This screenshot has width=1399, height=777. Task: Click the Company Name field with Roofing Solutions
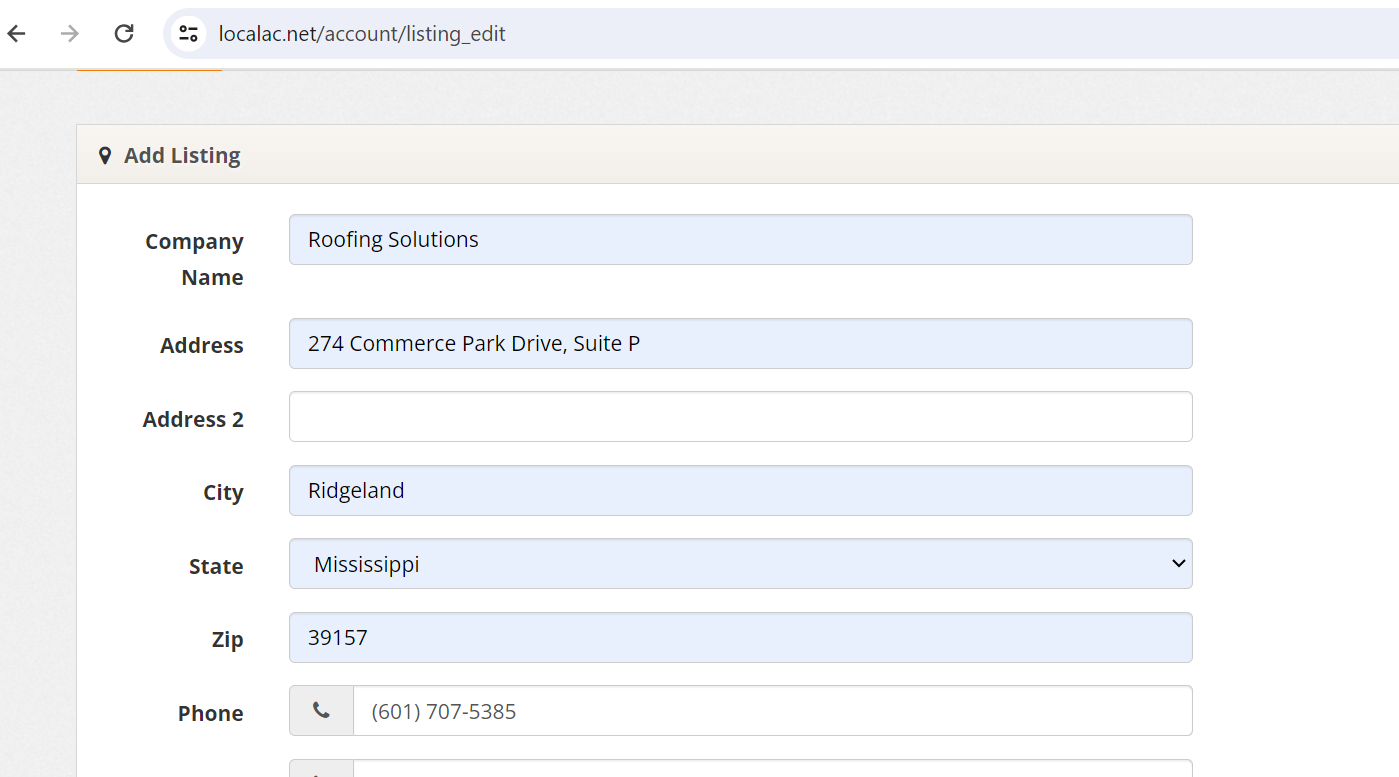point(740,240)
